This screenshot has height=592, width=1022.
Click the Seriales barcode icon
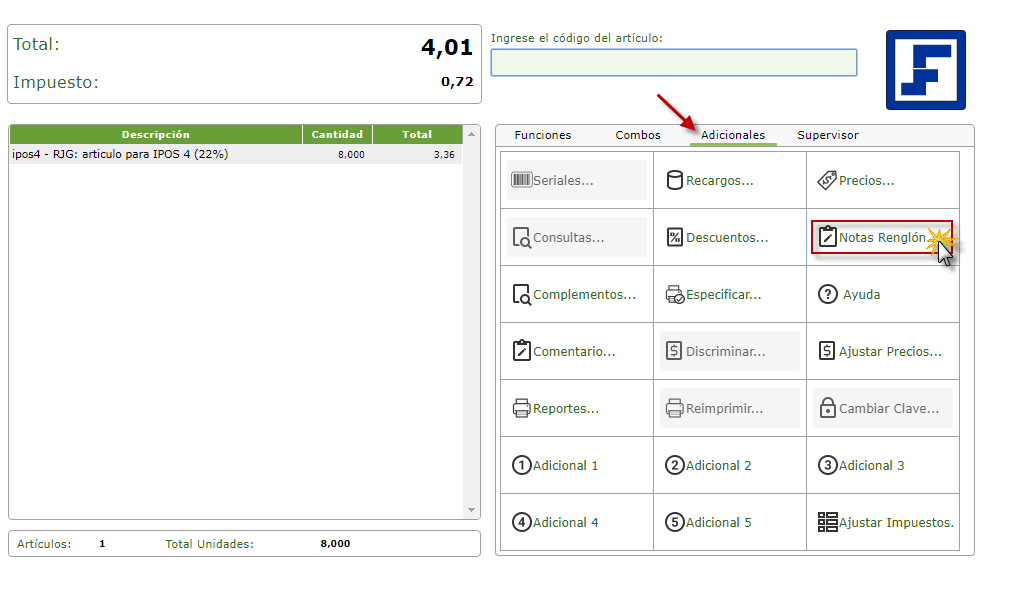521,180
